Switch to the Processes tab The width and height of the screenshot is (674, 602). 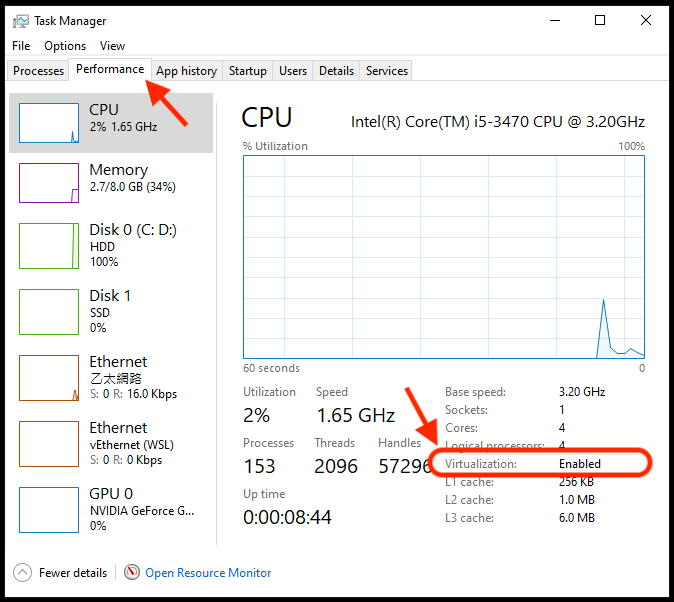tap(38, 71)
